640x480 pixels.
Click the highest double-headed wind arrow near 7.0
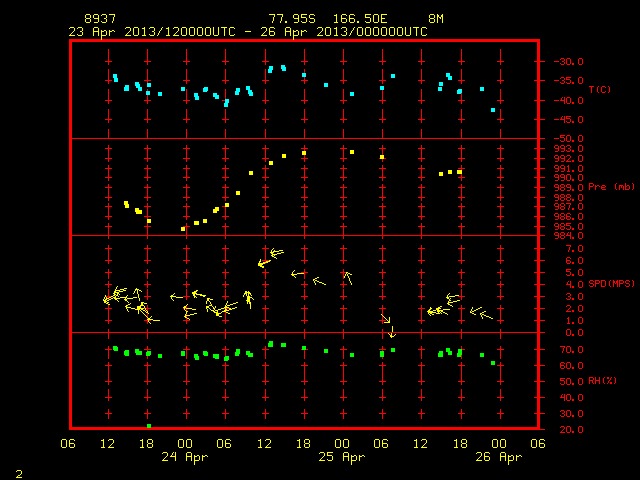point(276,253)
